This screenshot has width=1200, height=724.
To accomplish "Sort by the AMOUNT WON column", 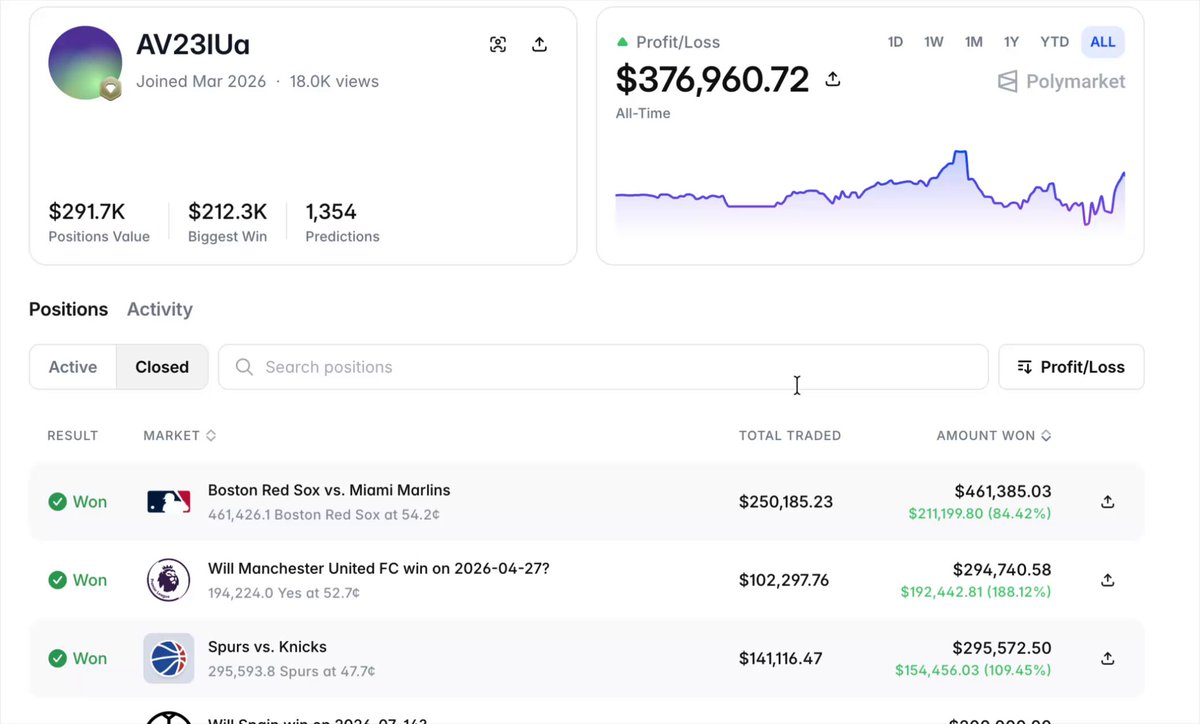I will 994,436.
